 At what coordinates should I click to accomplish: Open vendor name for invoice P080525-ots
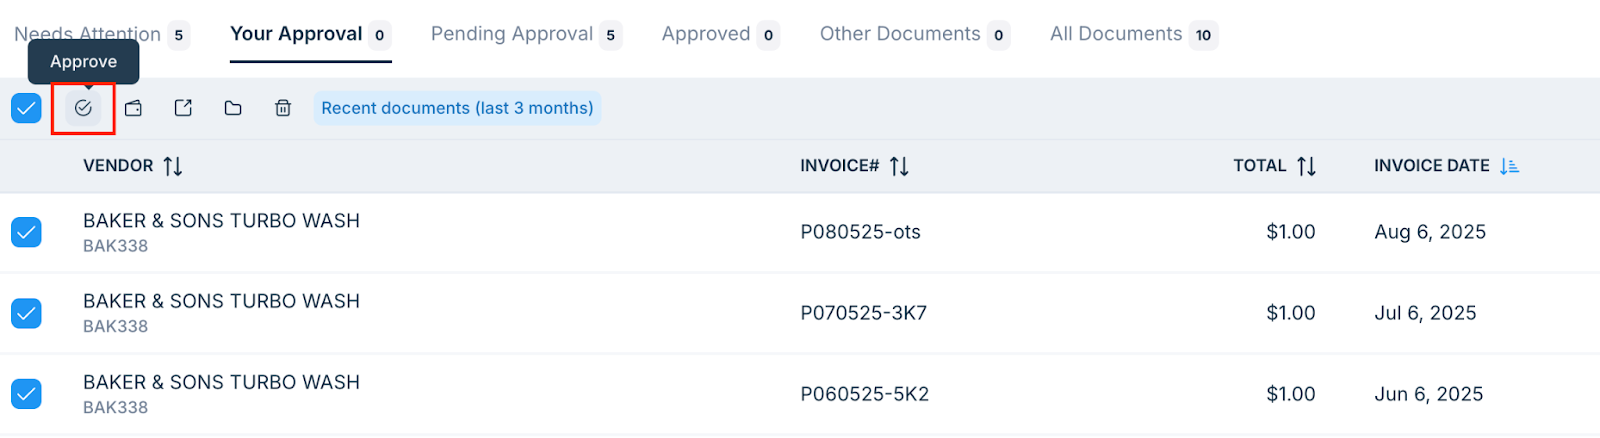pyautogui.click(x=221, y=221)
